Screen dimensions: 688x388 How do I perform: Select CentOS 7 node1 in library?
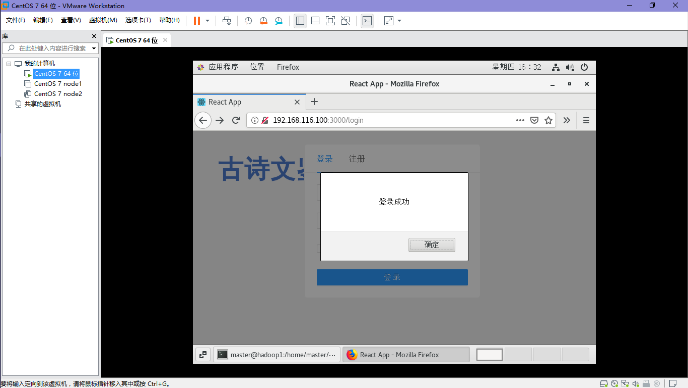pos(57,83)
